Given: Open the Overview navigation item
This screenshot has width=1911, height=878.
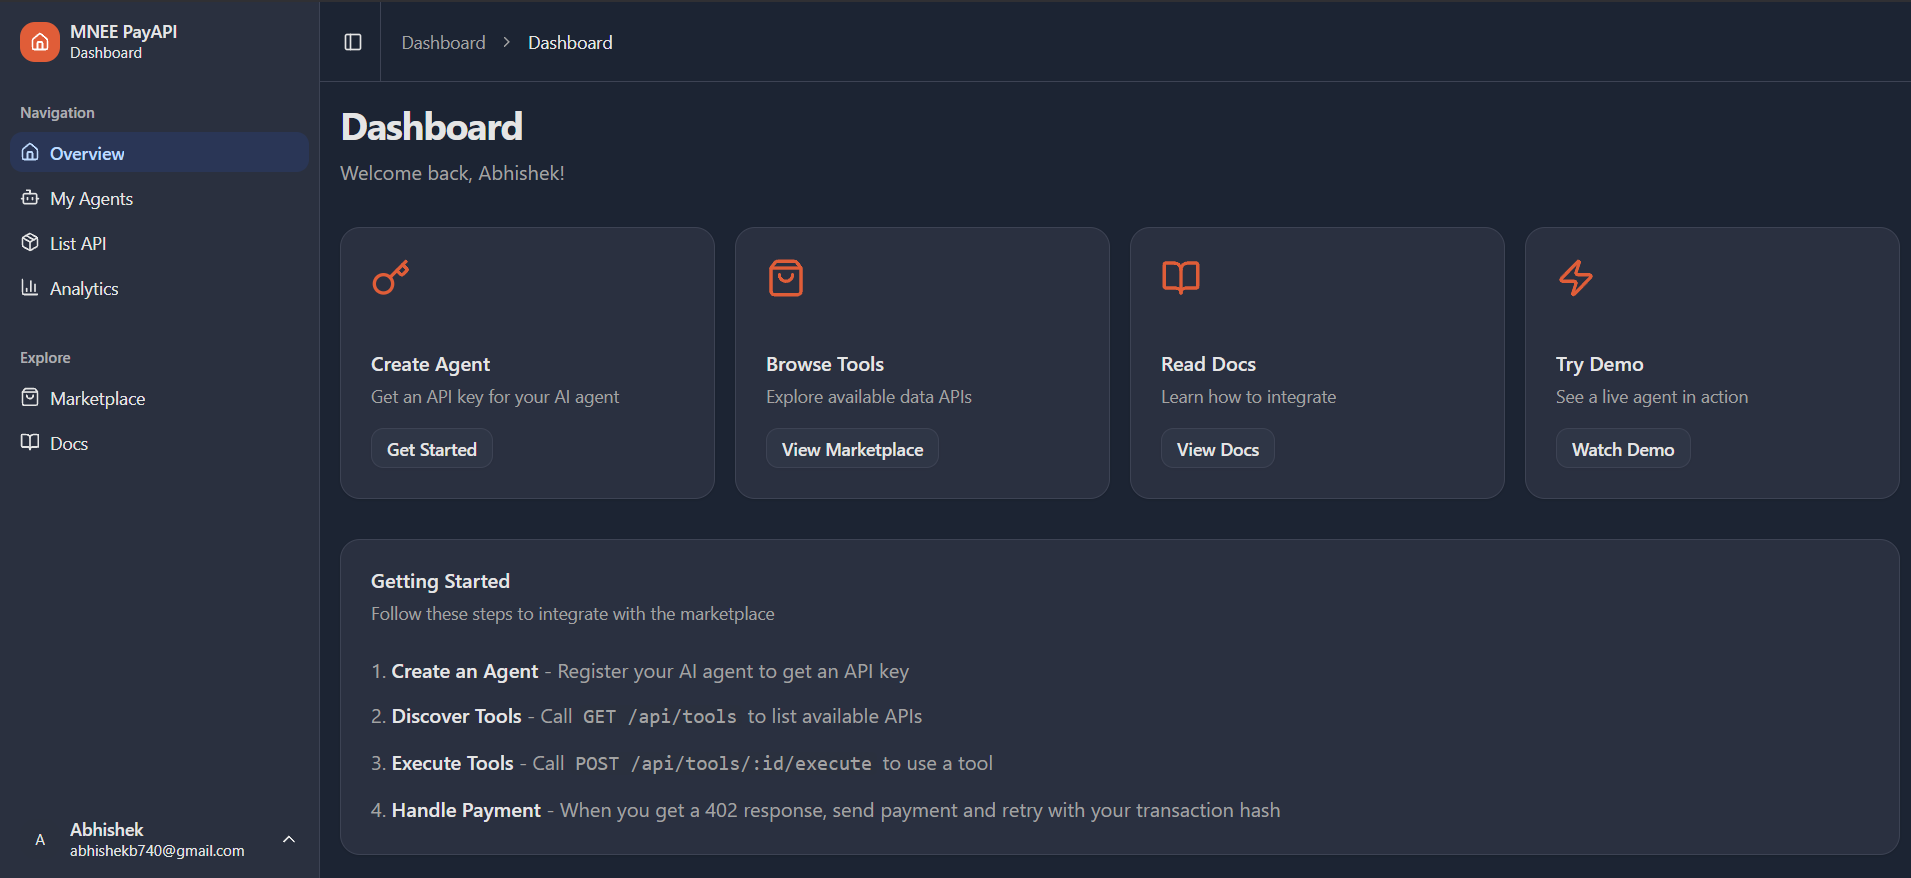Looking at the screenshot, I should (x=160, y=152).
